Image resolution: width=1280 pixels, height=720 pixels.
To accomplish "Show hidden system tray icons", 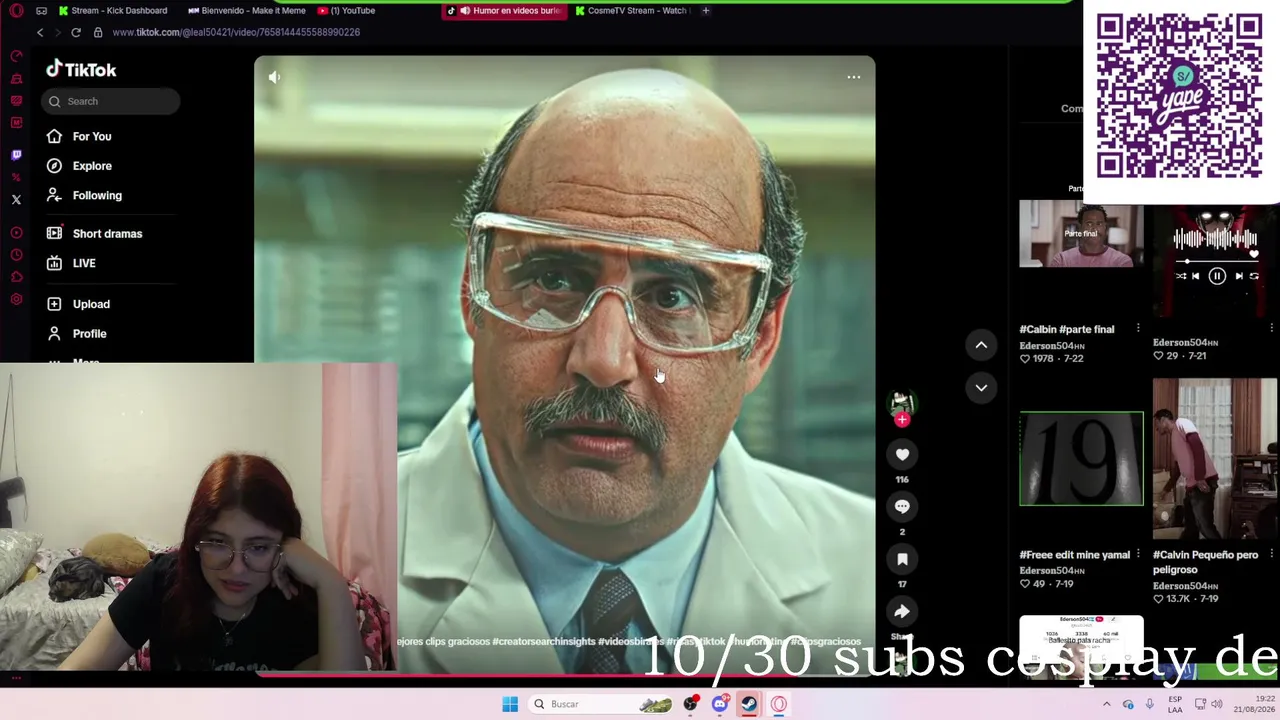I will [x=1106, y=704].
